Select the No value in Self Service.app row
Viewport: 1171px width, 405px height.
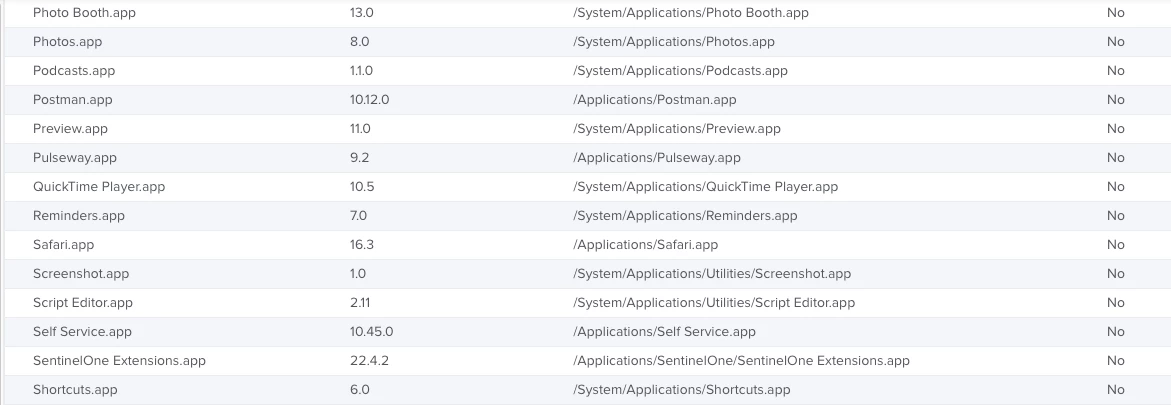point(1116,332)
